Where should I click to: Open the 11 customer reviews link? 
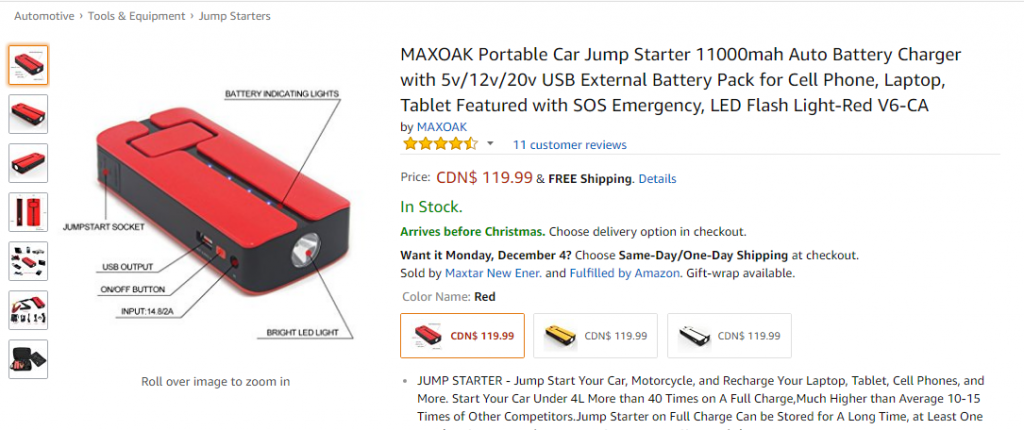(x=569, y=145)
